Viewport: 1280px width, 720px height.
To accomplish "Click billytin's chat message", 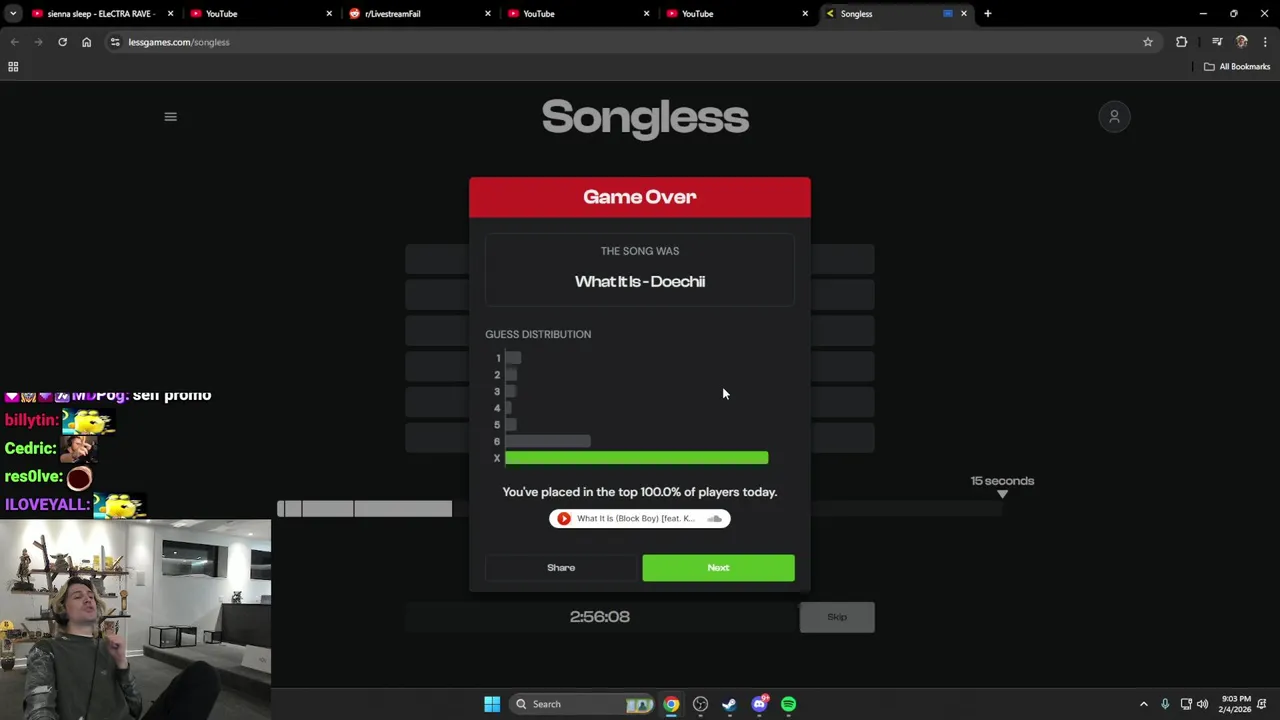I will click(x=60, y=421).
